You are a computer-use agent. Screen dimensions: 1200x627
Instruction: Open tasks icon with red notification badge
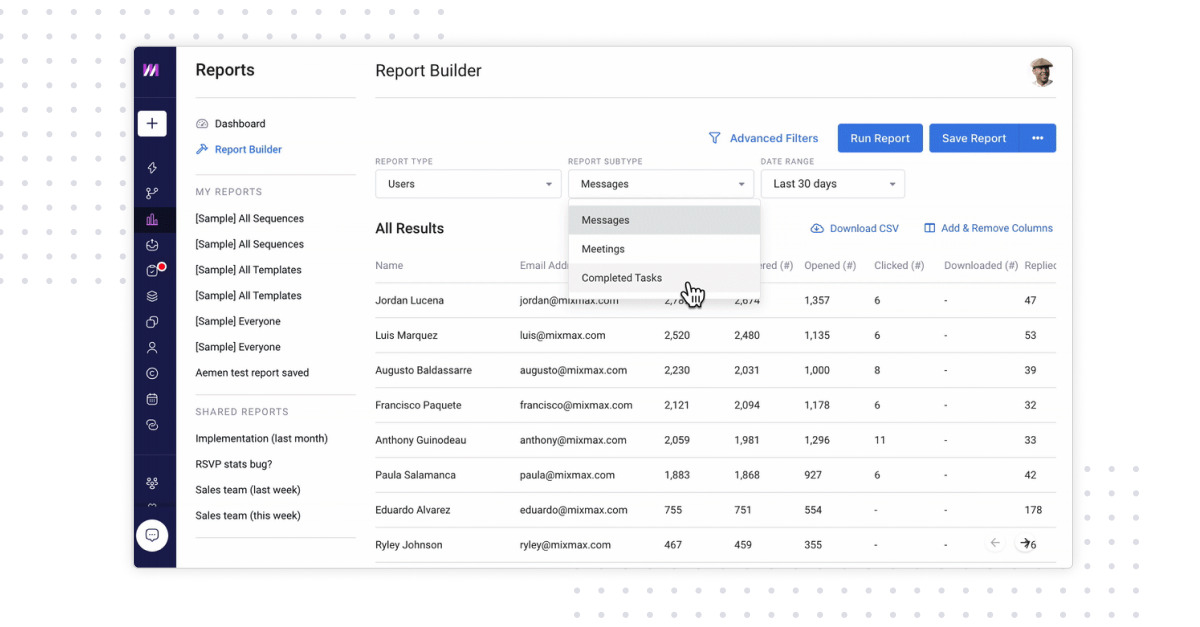[153, 271]
